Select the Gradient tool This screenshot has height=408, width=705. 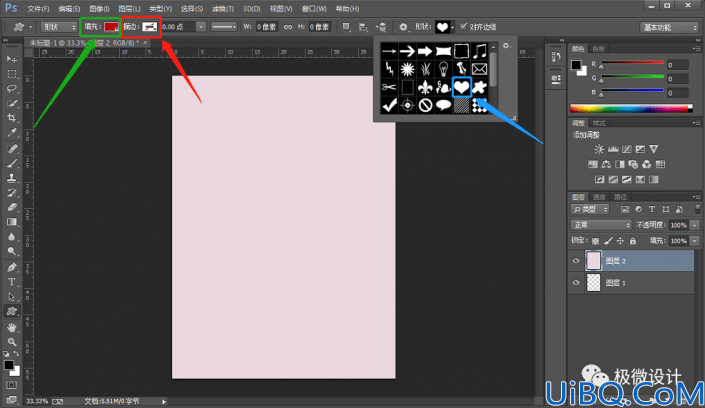point(12,222)
